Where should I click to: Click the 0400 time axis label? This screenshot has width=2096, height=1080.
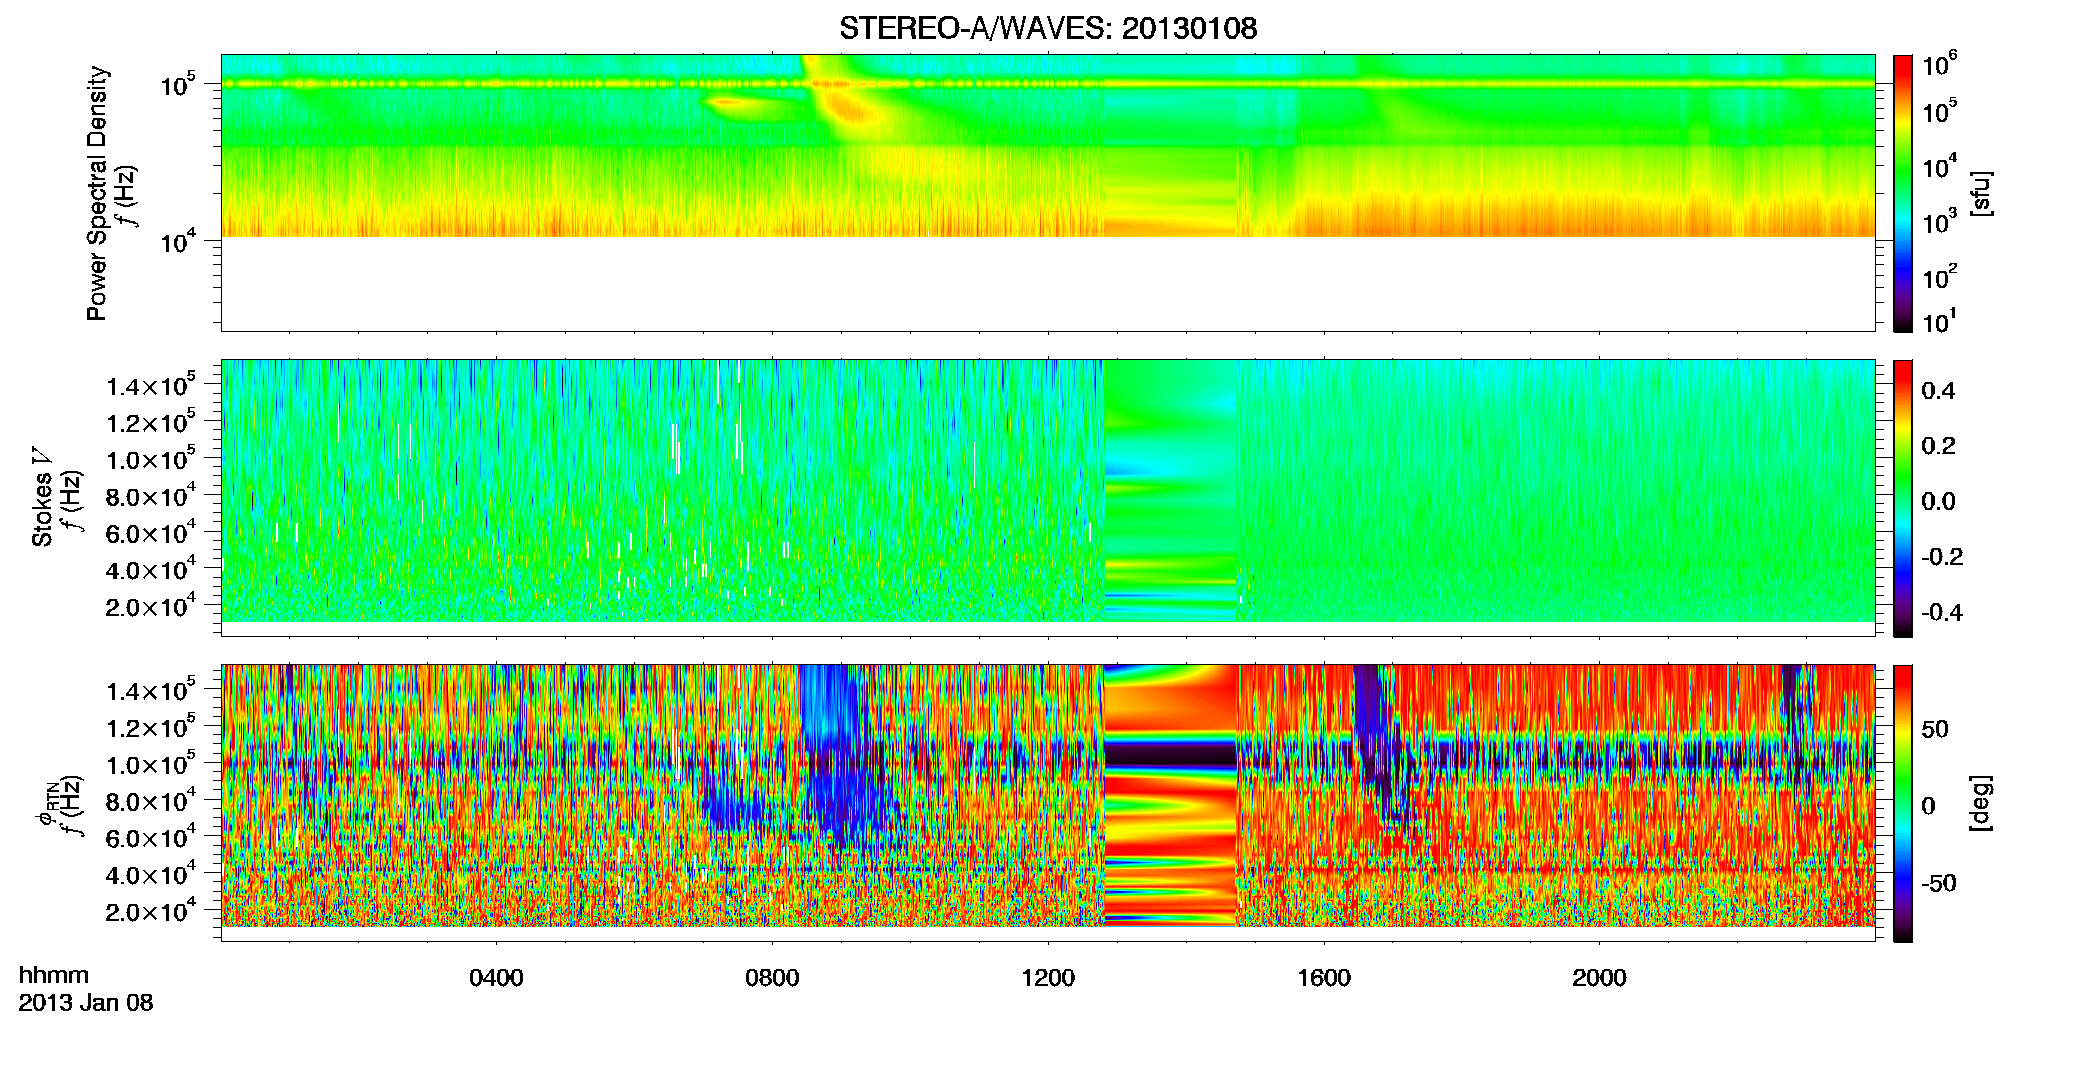[x=496, y=978]
